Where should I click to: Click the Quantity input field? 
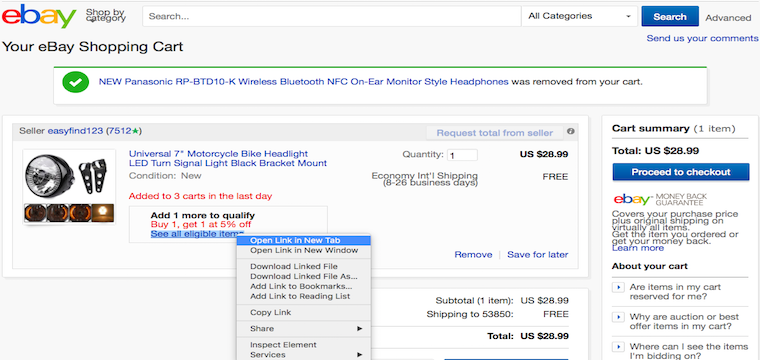[462, 156]
